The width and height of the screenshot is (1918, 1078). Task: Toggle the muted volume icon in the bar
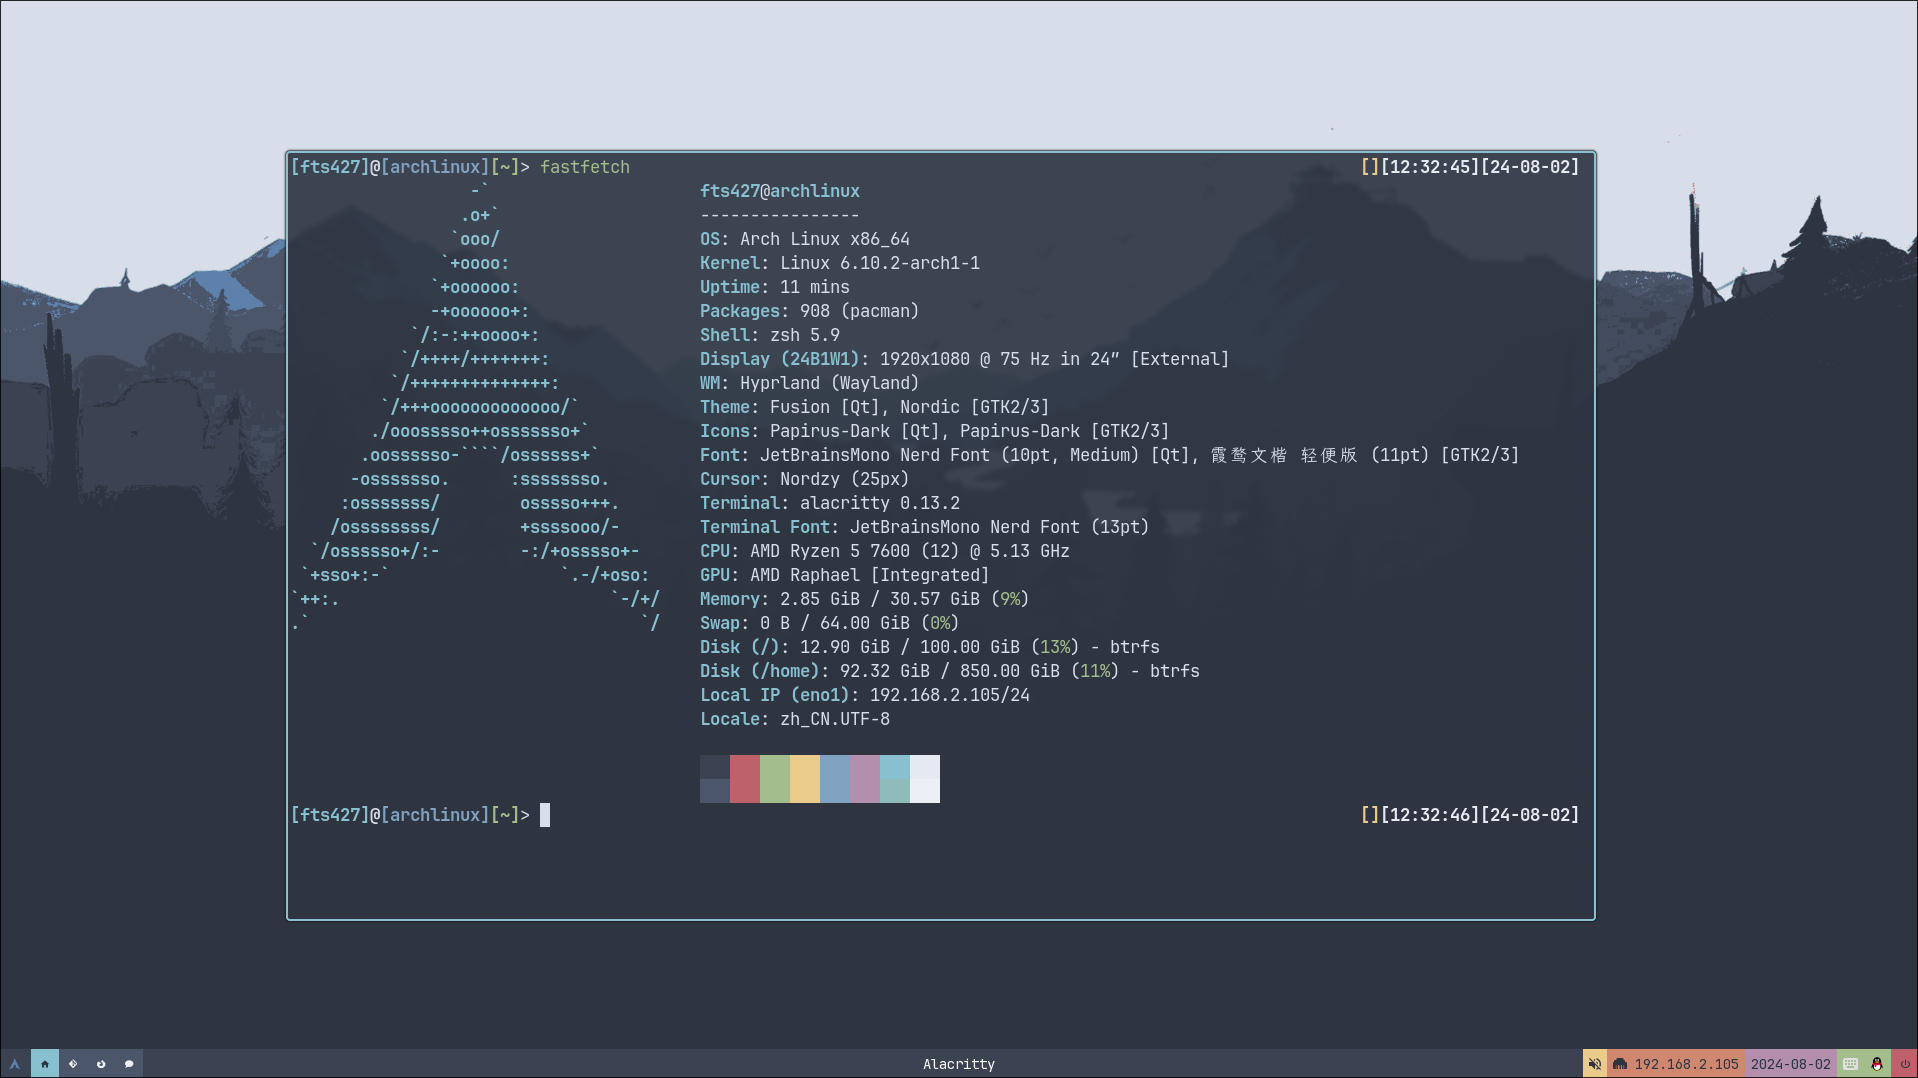click(1595, 1064)
